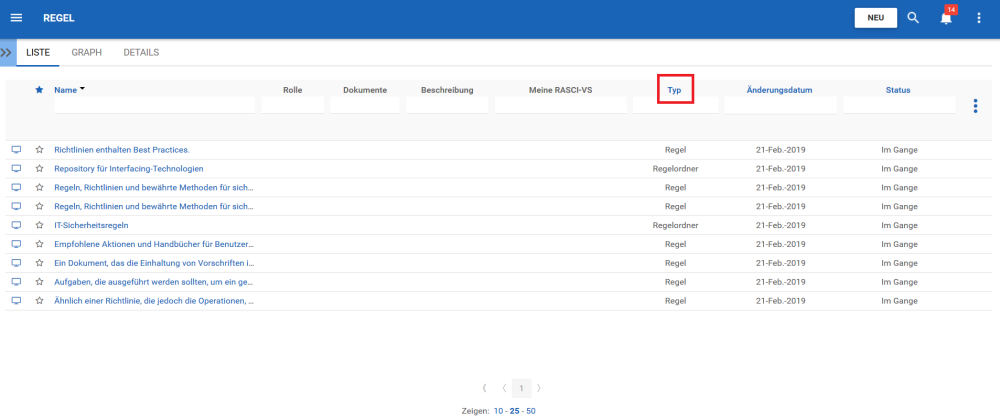Open Aufgaben, die ausgeführt werden link

154,282
